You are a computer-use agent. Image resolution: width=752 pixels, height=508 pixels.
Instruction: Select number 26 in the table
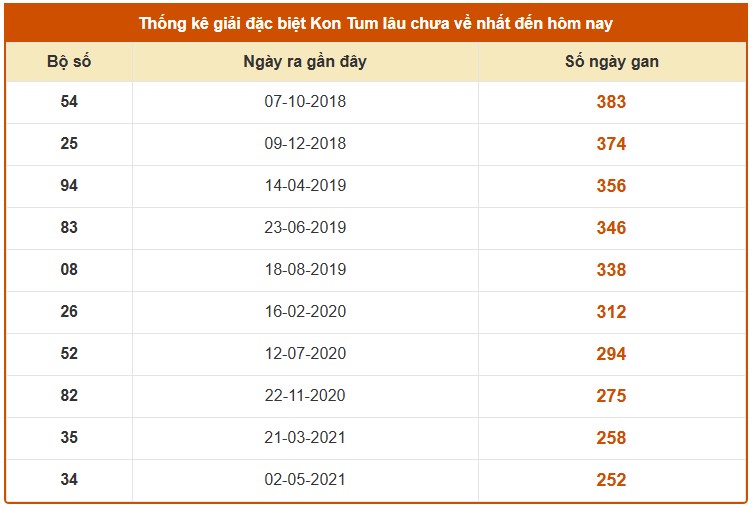pos(69,312)
